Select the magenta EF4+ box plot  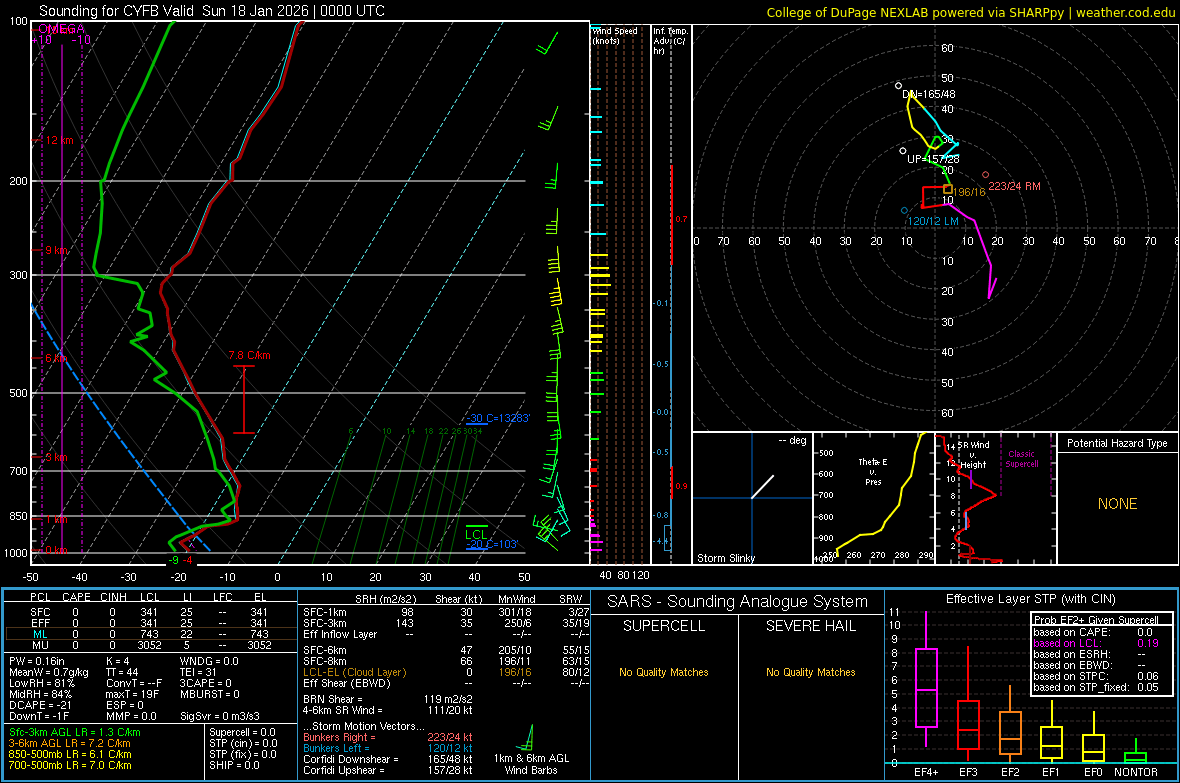926,681
